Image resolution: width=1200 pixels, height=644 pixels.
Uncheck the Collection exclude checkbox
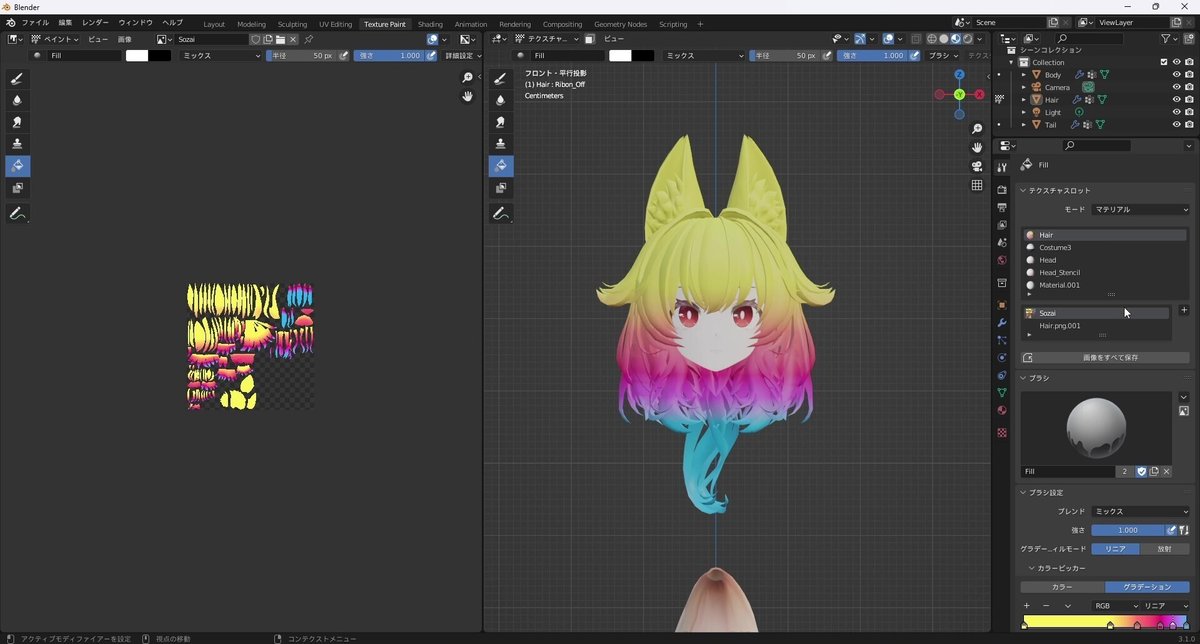1163,62
